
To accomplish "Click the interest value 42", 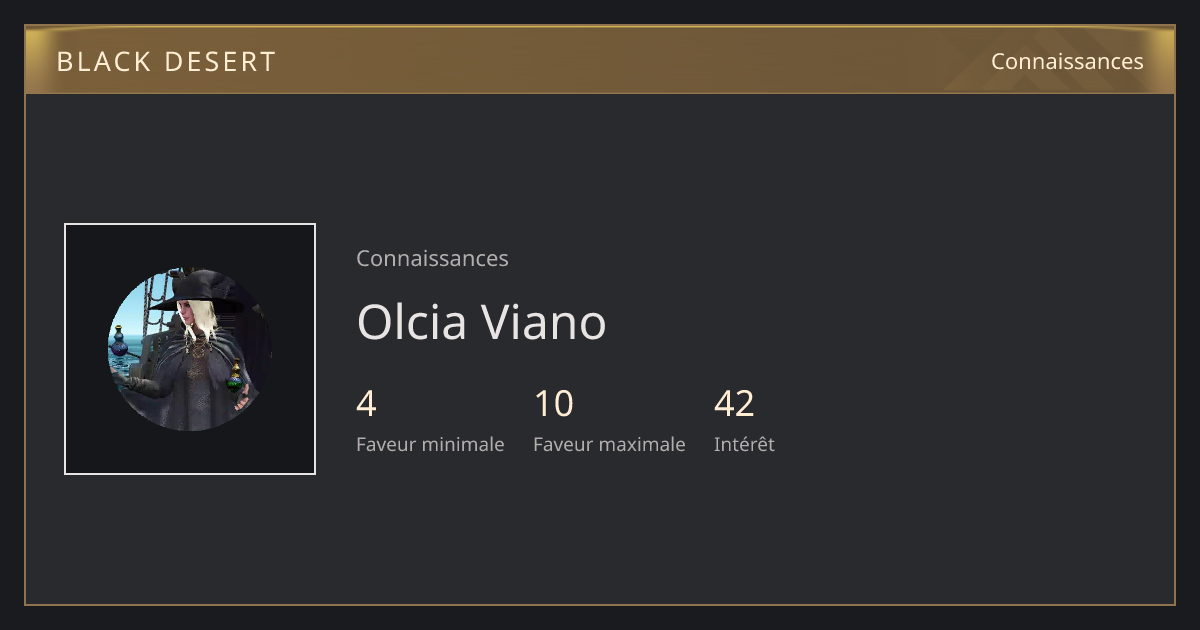I will coord(734,404).
